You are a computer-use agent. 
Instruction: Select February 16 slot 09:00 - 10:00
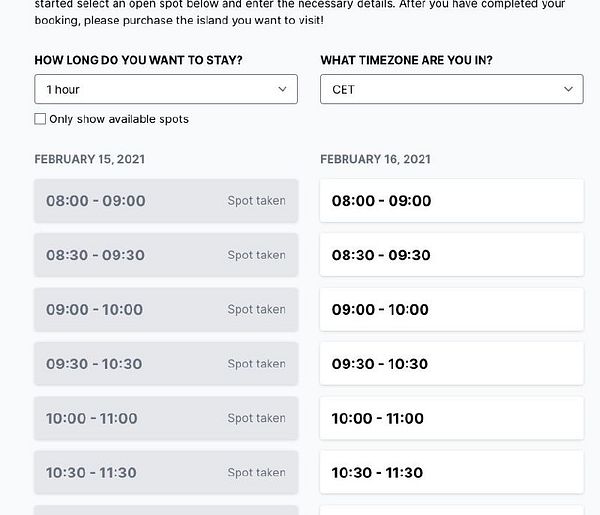click(451, 310)
